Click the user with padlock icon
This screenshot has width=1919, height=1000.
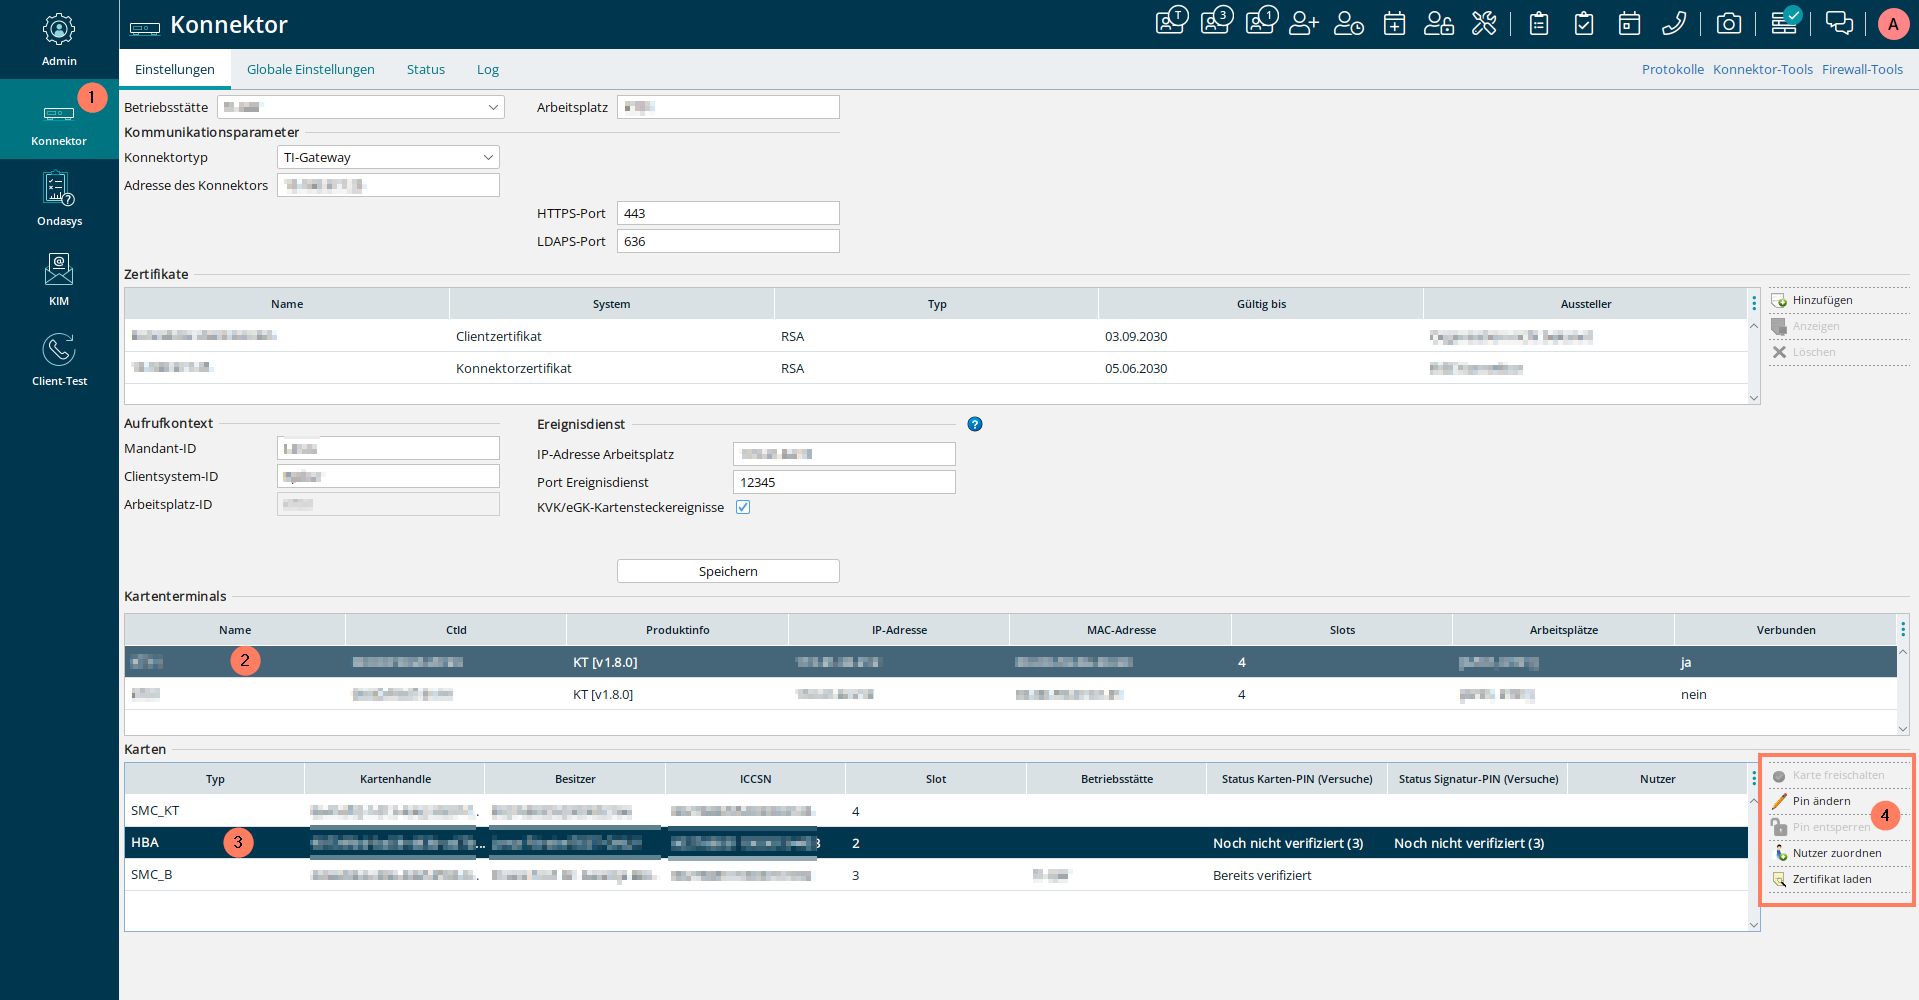coord(1439,23)
